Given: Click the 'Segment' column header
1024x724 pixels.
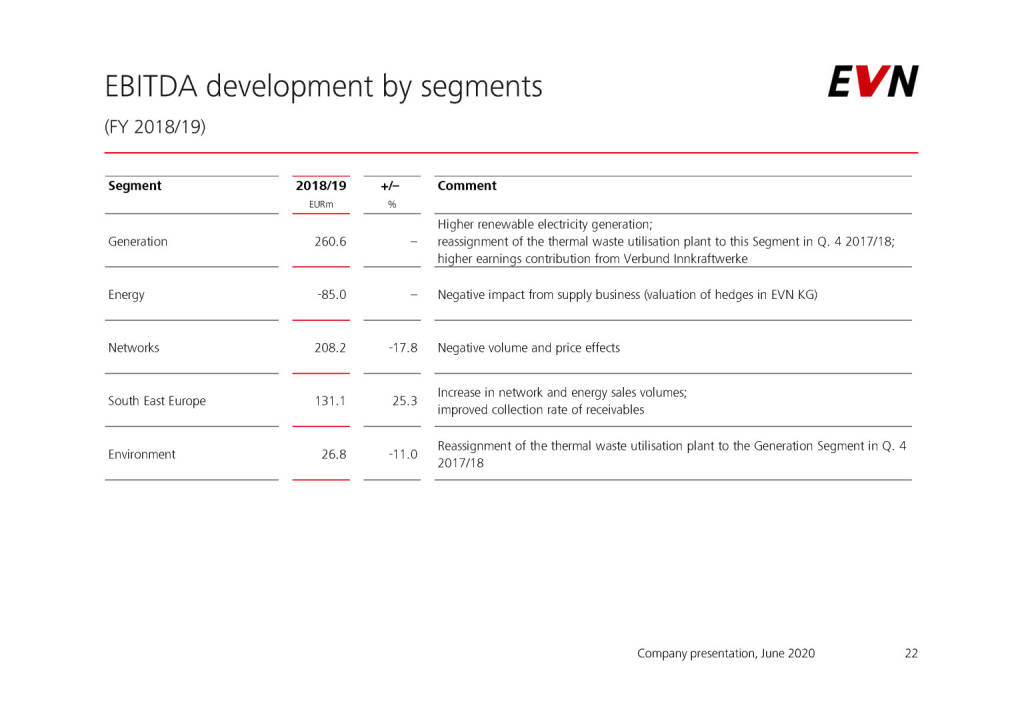Looking at the screenshot, I should [134, 186].
